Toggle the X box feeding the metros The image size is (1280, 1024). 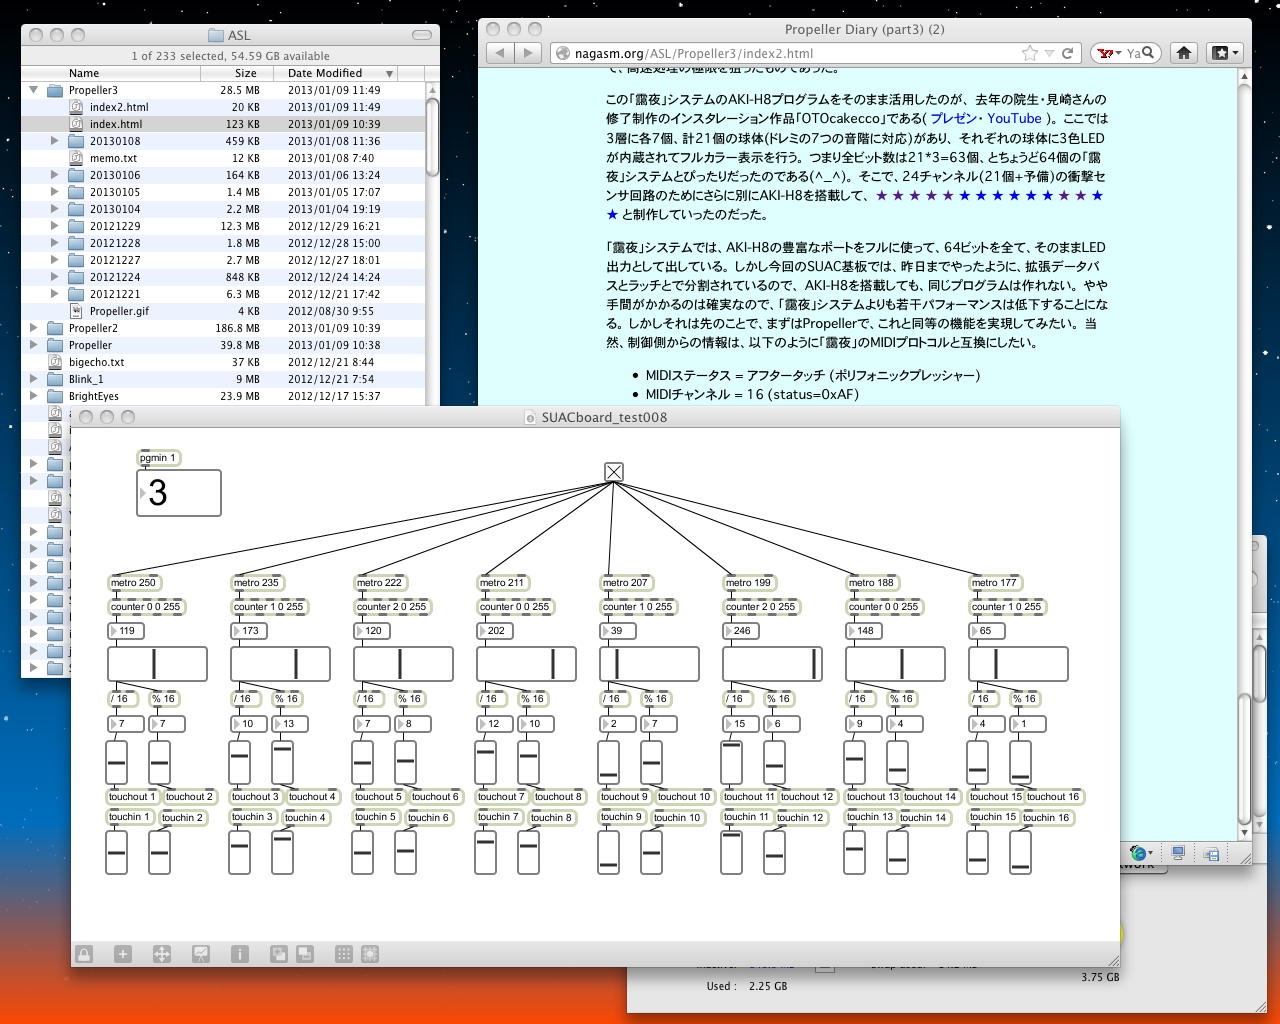(x=614, y=472)
